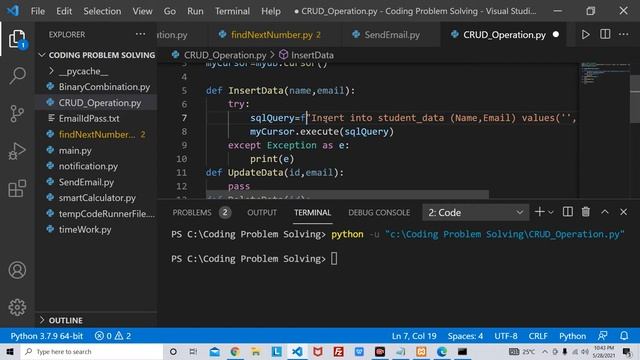The height and width of the screenshot is (360, 640).
Task: Open the Edit menu
Action: pyautogui.click(x=64, y=11)
